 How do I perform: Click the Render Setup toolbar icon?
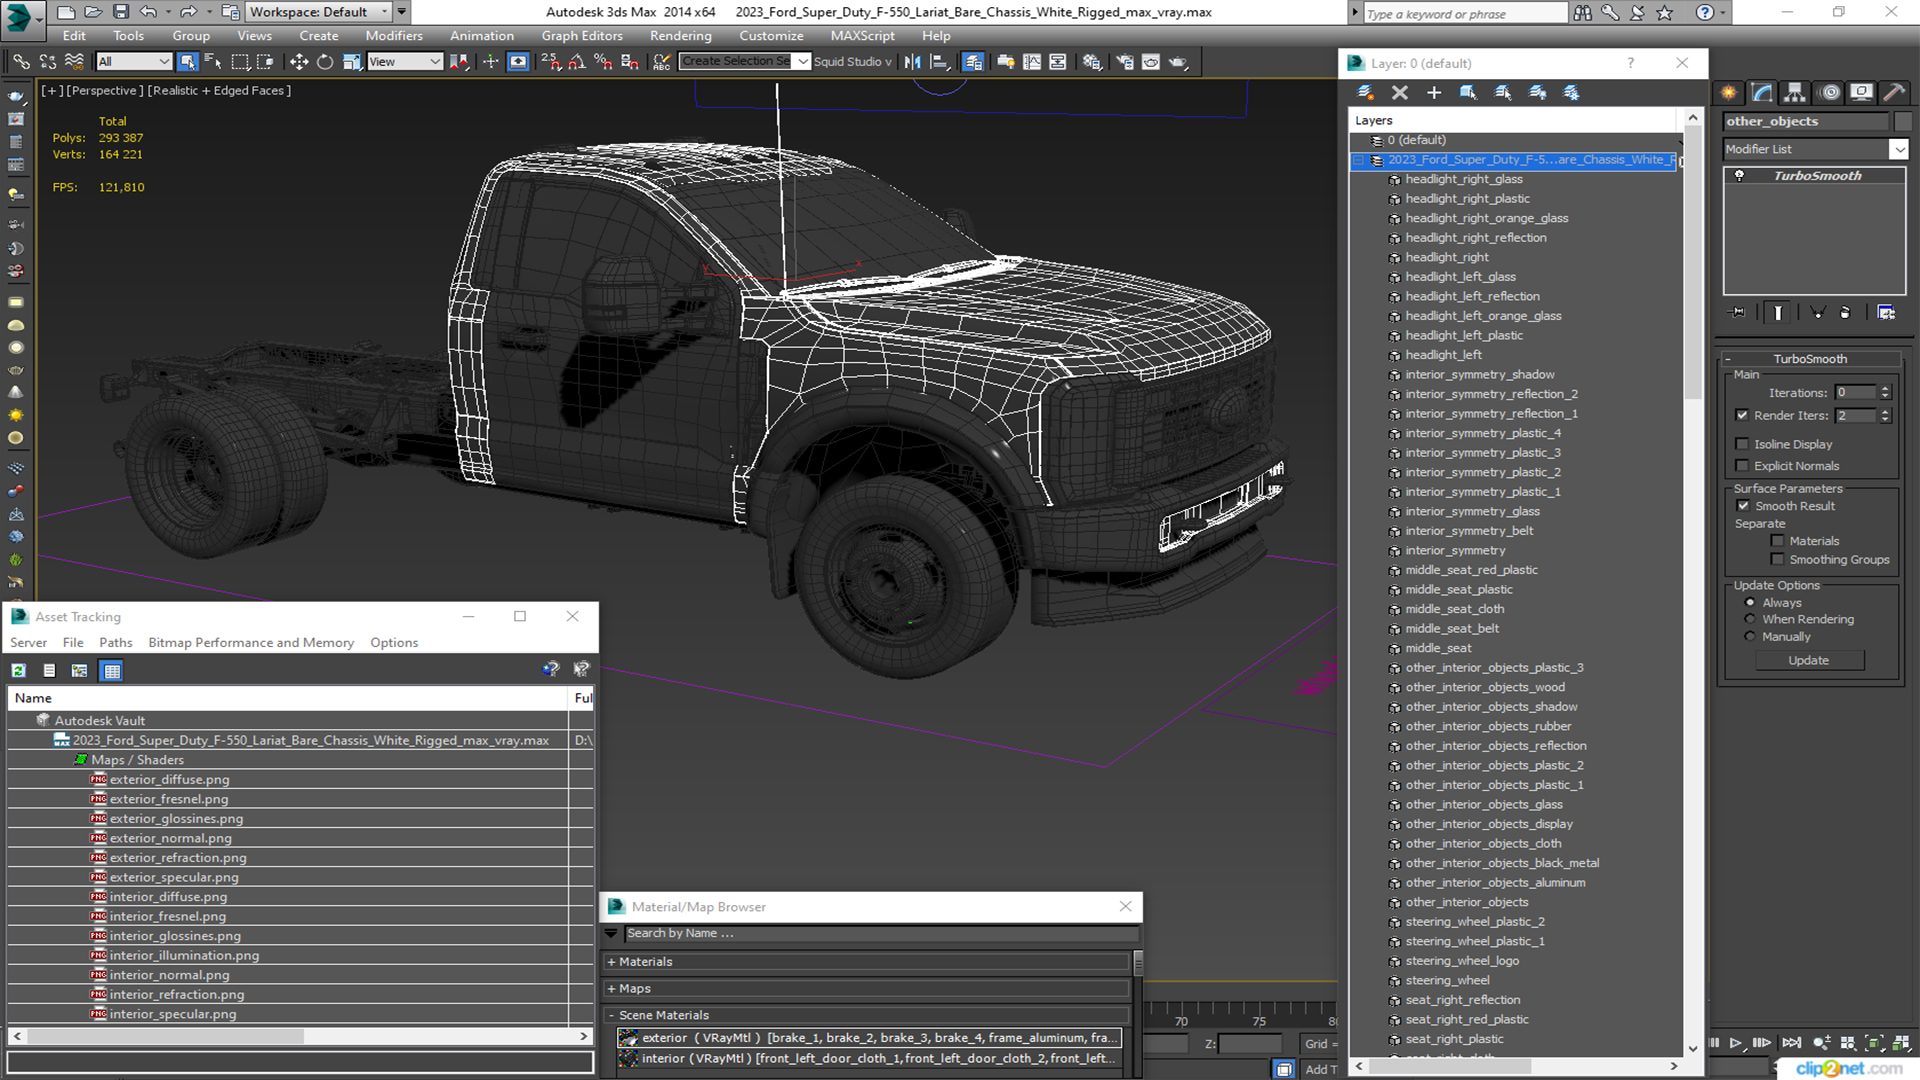(x=1125, y=62)
